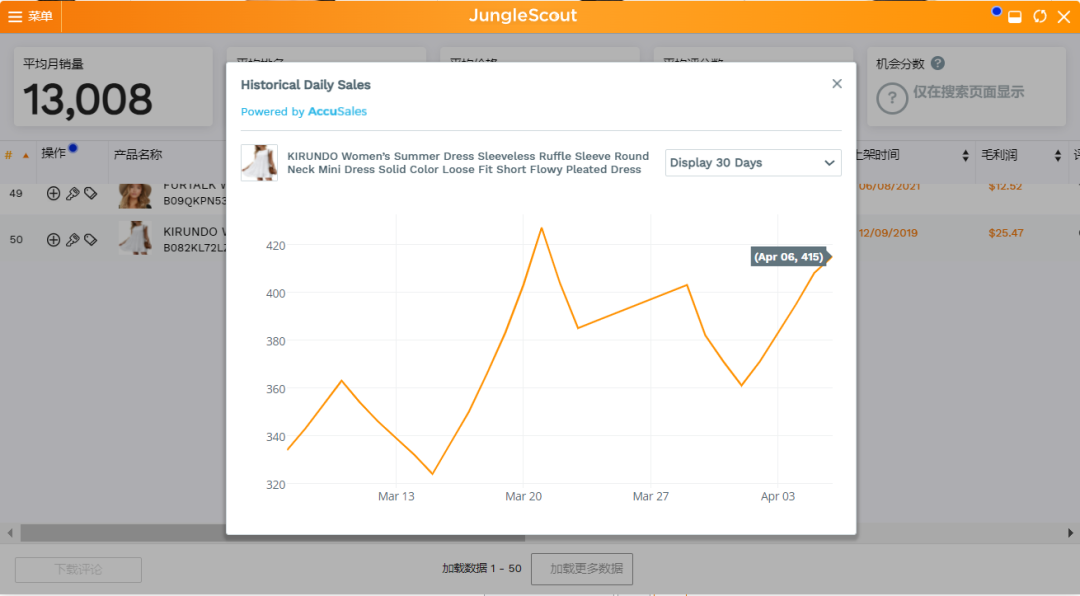Click the 加载更多数据 button
This screenshot has height=596, width=1080.
pos(582,569)
